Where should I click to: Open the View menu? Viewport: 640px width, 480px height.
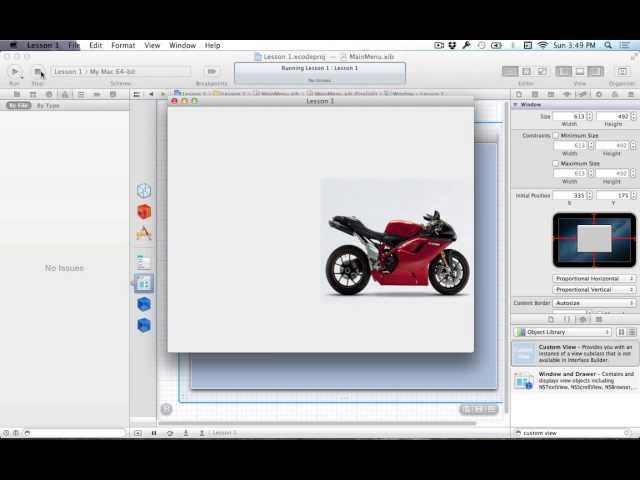(152, 45)
